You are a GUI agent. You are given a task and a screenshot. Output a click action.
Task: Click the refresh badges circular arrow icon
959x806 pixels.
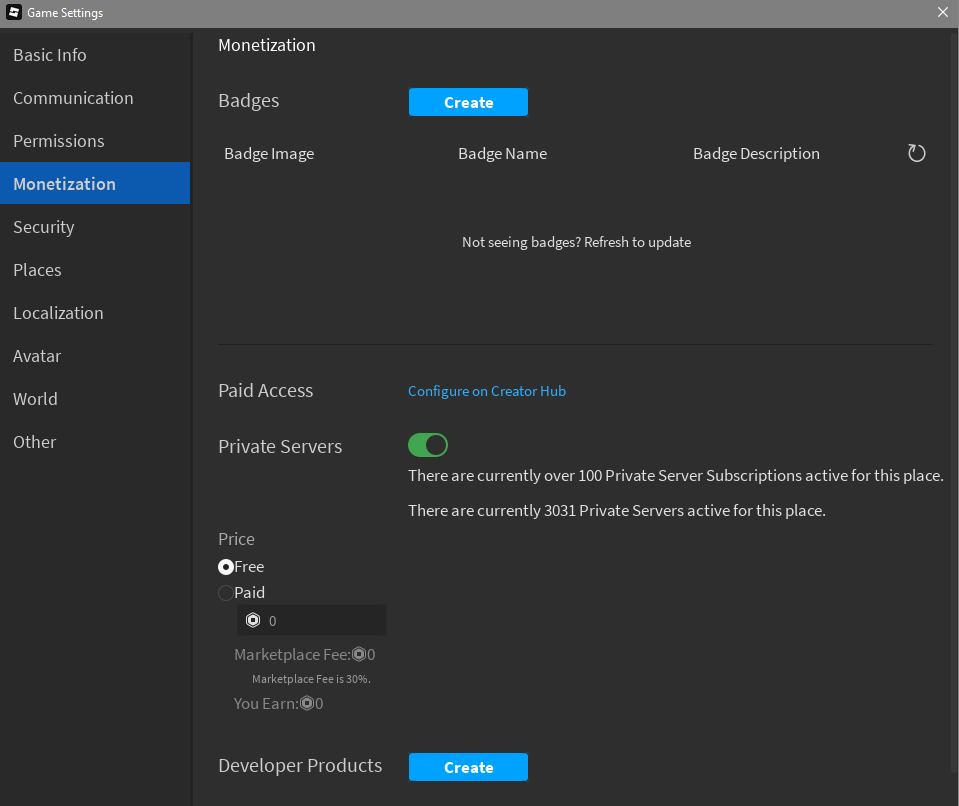coord(916,153)
